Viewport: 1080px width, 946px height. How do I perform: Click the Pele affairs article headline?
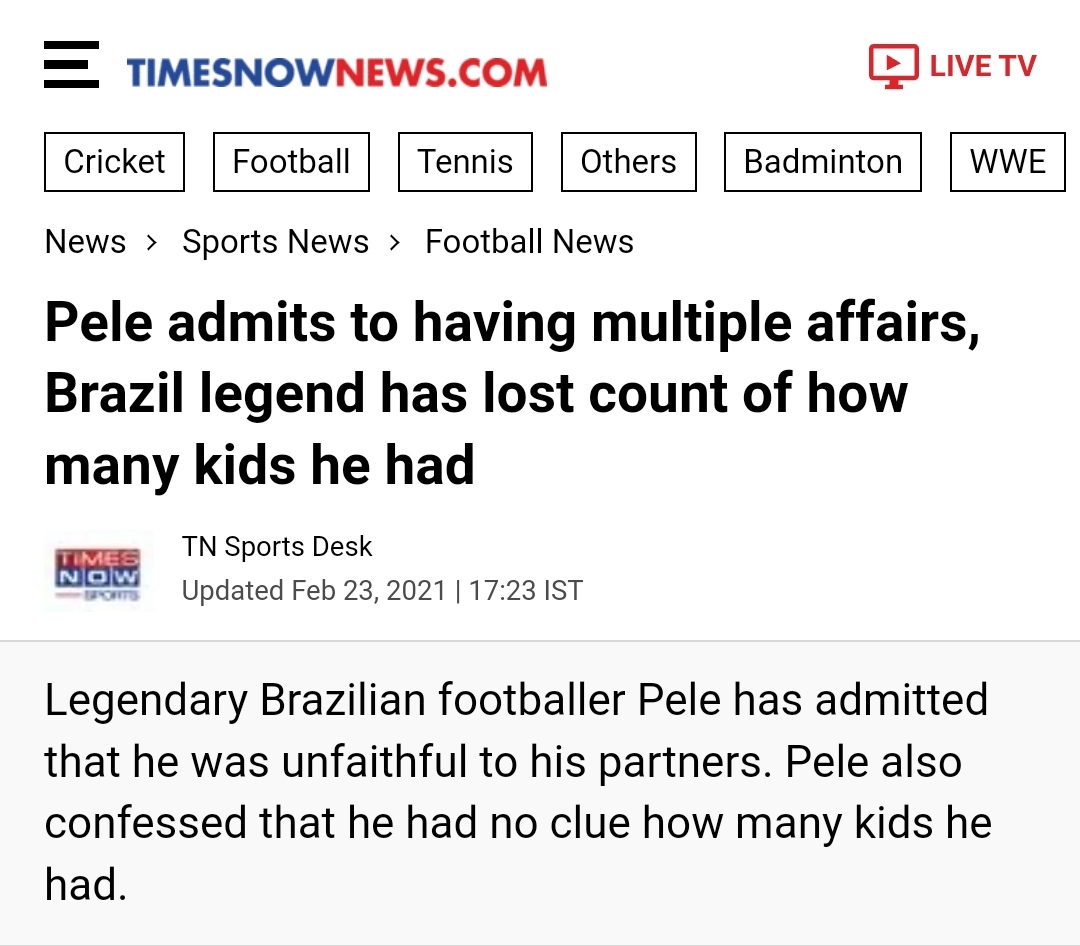coord(510,393)
